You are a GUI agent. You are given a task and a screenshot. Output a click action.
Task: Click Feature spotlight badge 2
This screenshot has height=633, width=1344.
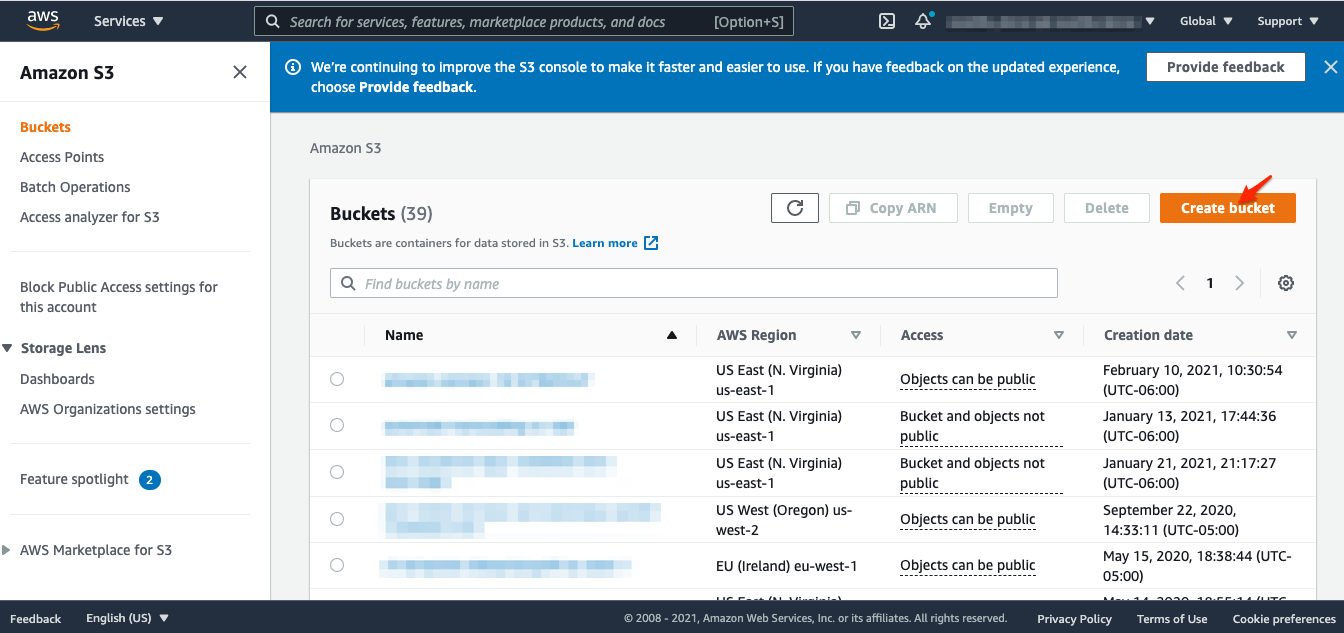pyautogui.click(x=150, y=480)
